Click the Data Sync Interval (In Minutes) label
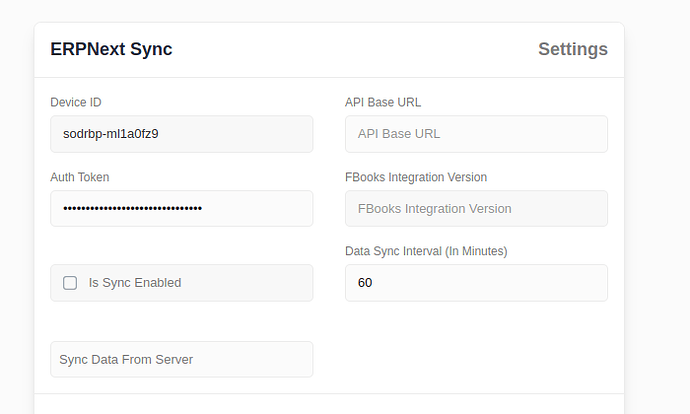Viewport: 690px width, 414px height. click(426, 251)
